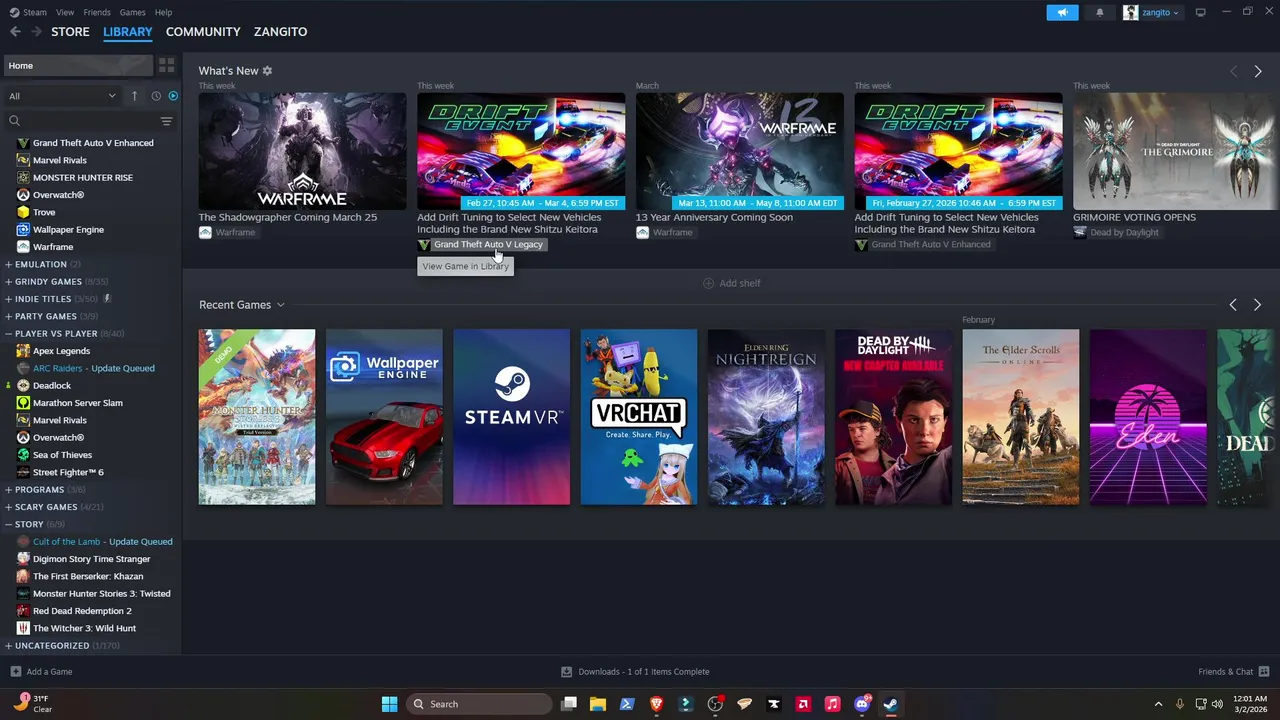Click Add a Game
1280x720 pixels.
tap(41, 672)
